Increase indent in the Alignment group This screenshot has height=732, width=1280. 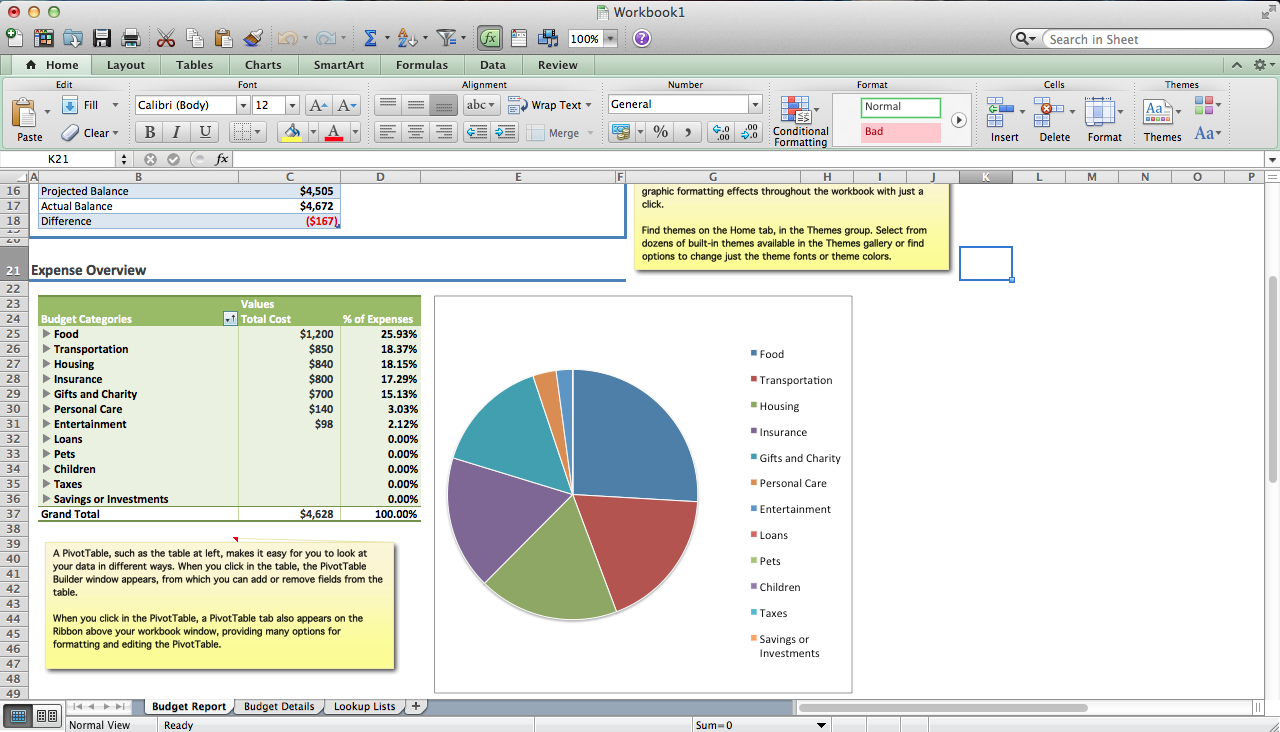[505, 132]
